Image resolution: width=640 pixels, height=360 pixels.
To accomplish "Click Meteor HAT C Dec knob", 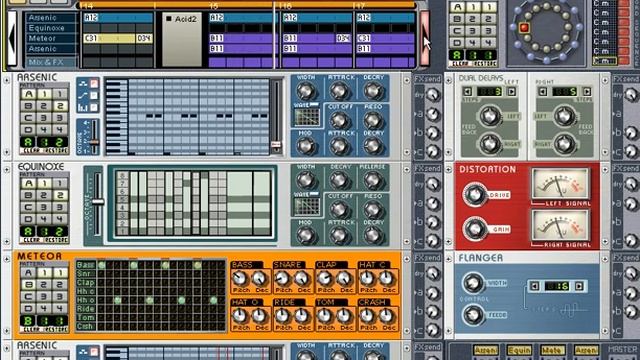I will [x=387, y=278].
